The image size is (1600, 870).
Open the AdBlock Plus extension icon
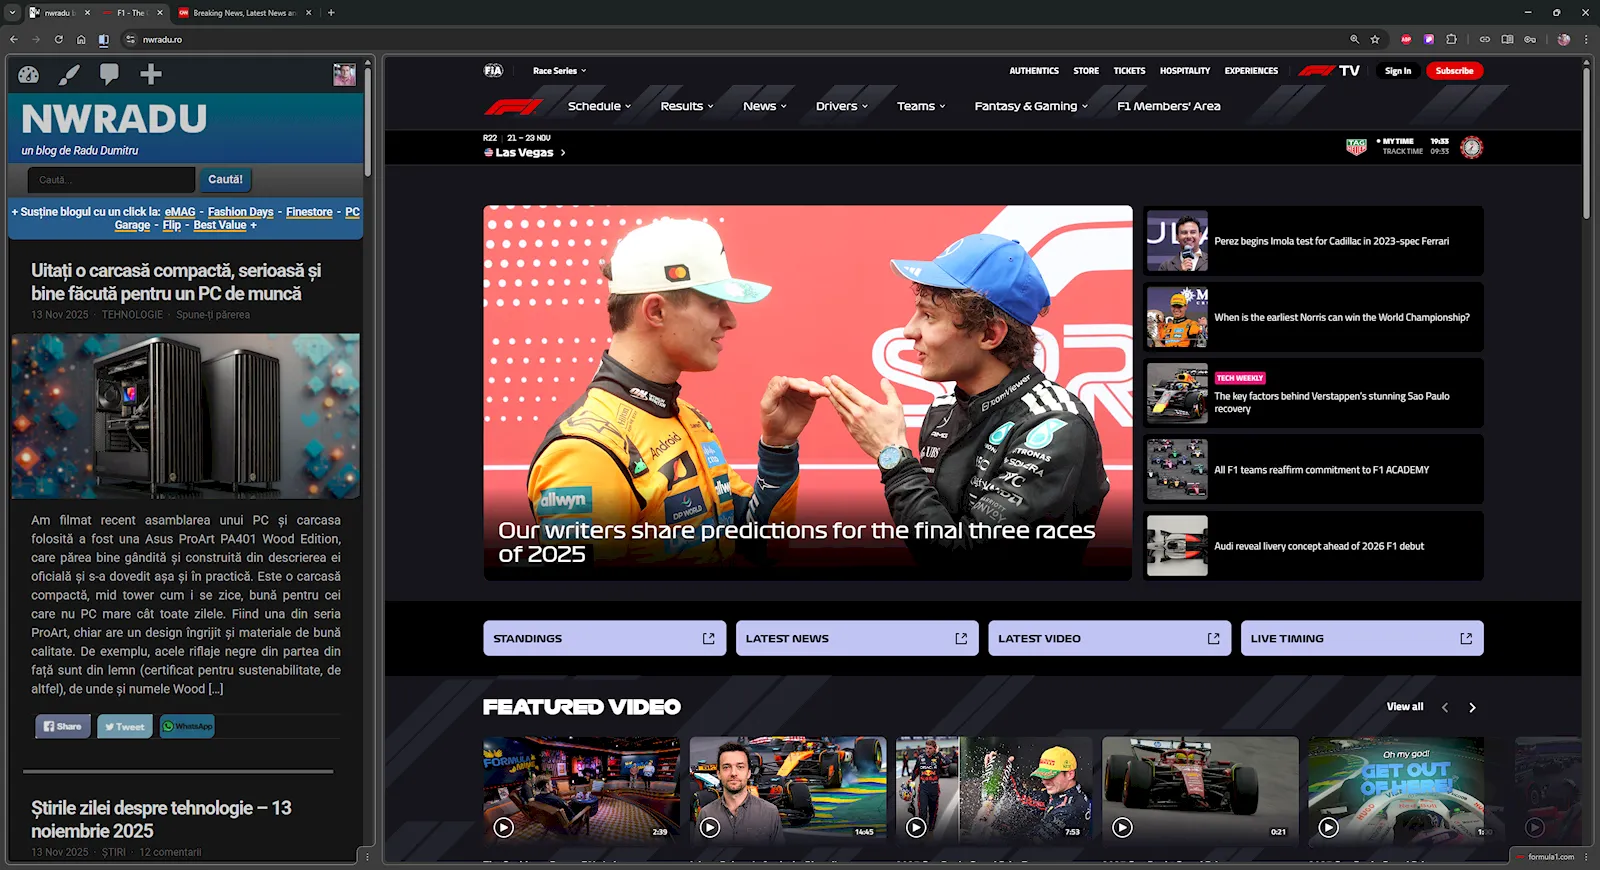coord(1406,40)
